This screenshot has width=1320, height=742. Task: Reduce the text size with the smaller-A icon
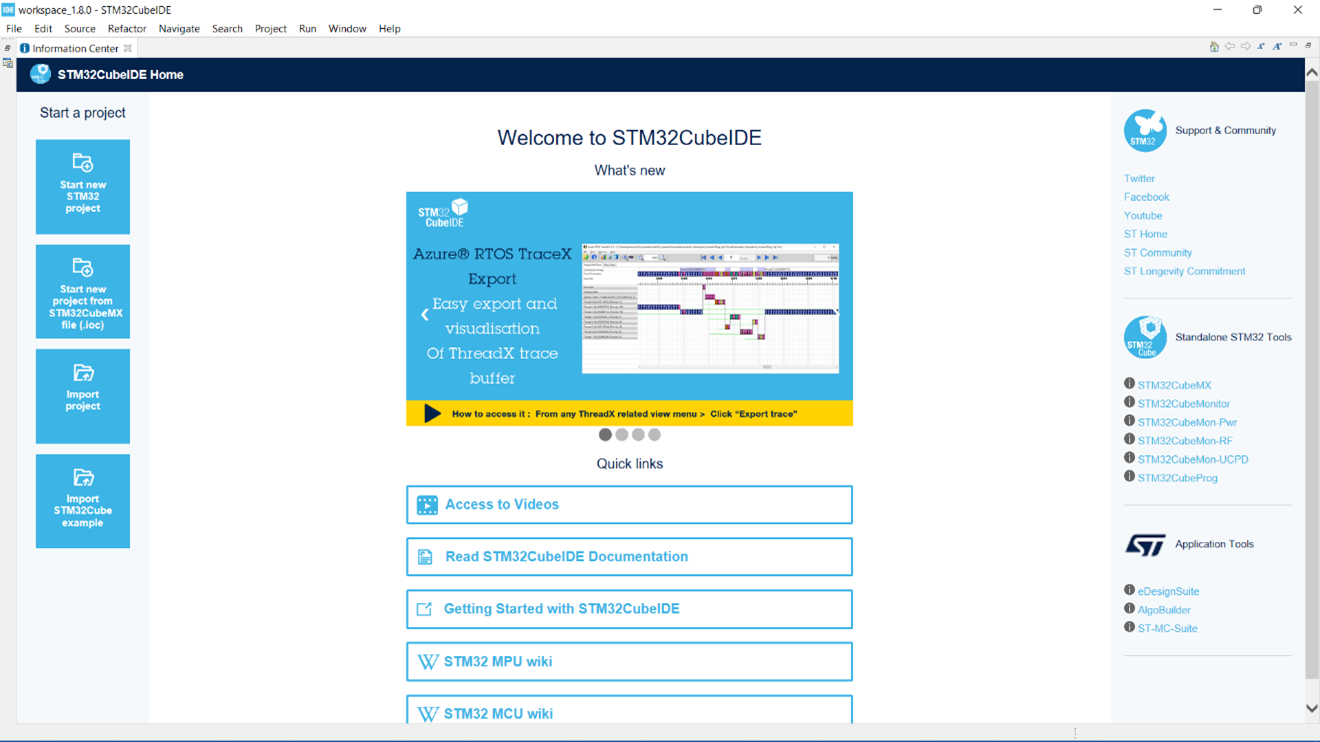[x=1261, y=46]
